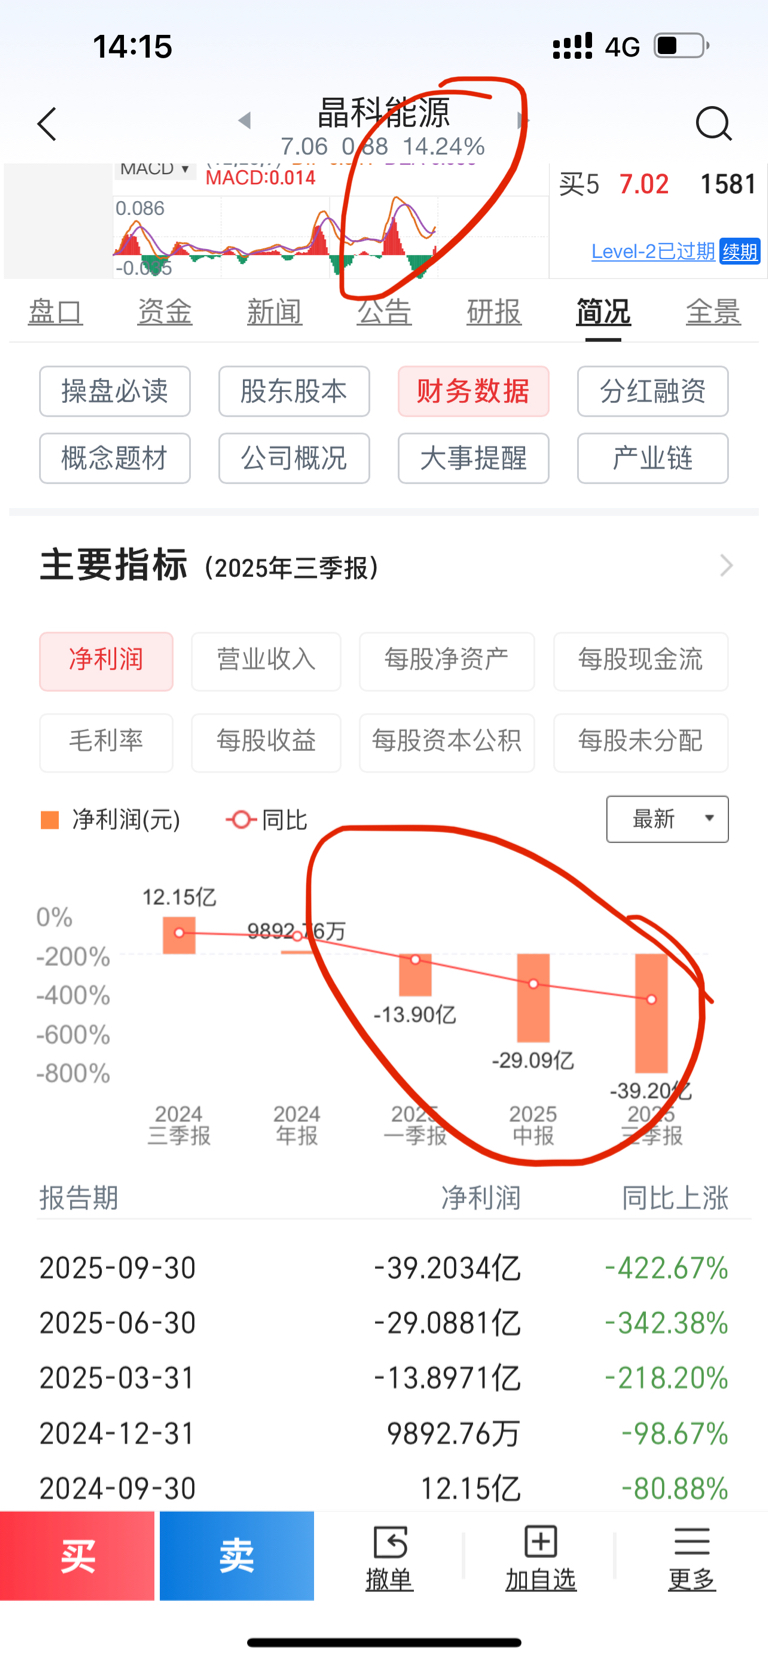Tap the 撤单 cancel order icon
This screenshot has height=1662, width=768.
pos(389,1557)
